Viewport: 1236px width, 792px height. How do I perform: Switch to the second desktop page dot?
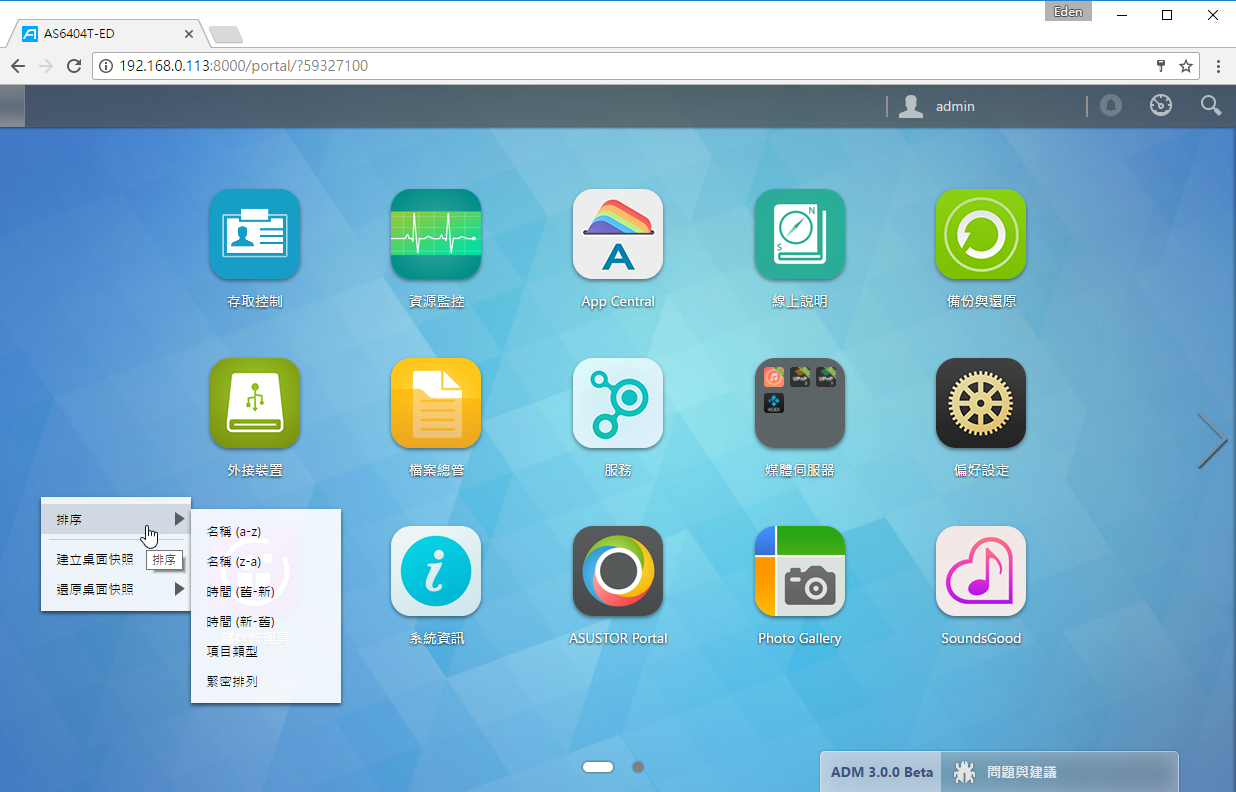coord(638,767)
